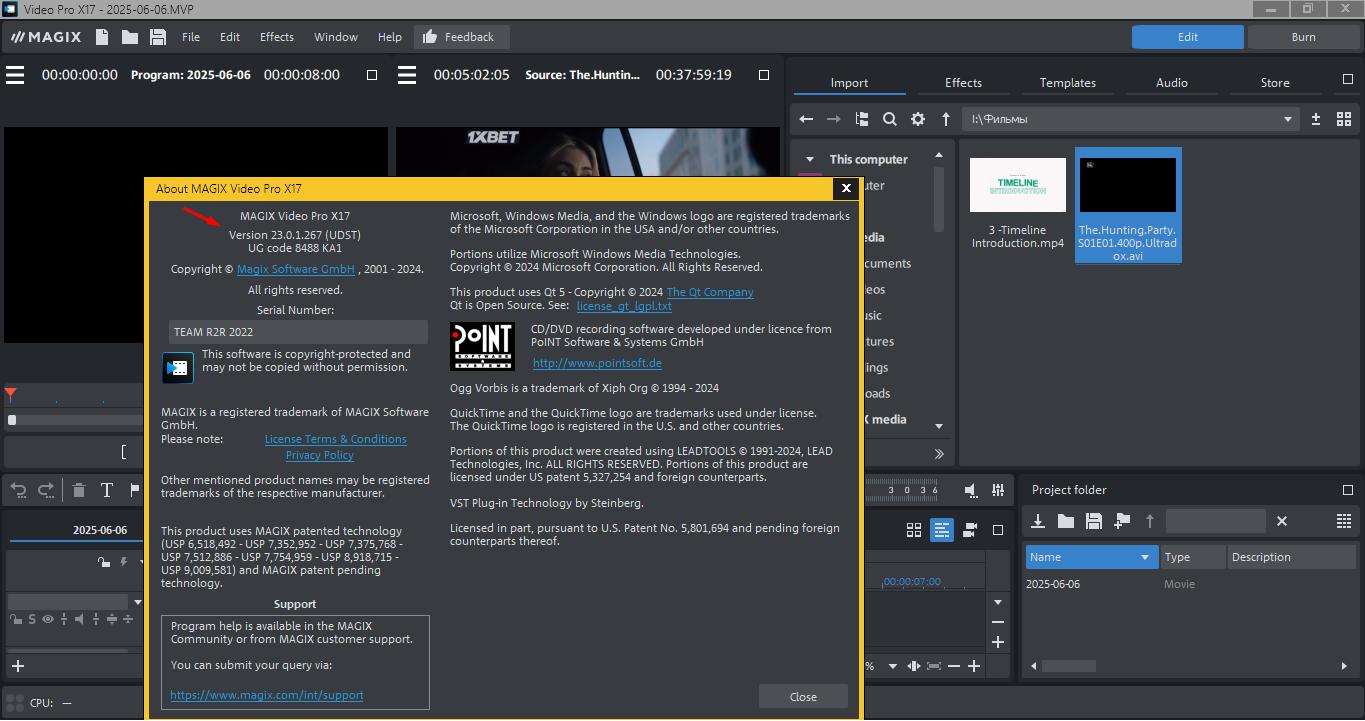Viewport: 1365px width, 721px height.
Task: Click the Close button in About dialog
Action: [803, 697]
